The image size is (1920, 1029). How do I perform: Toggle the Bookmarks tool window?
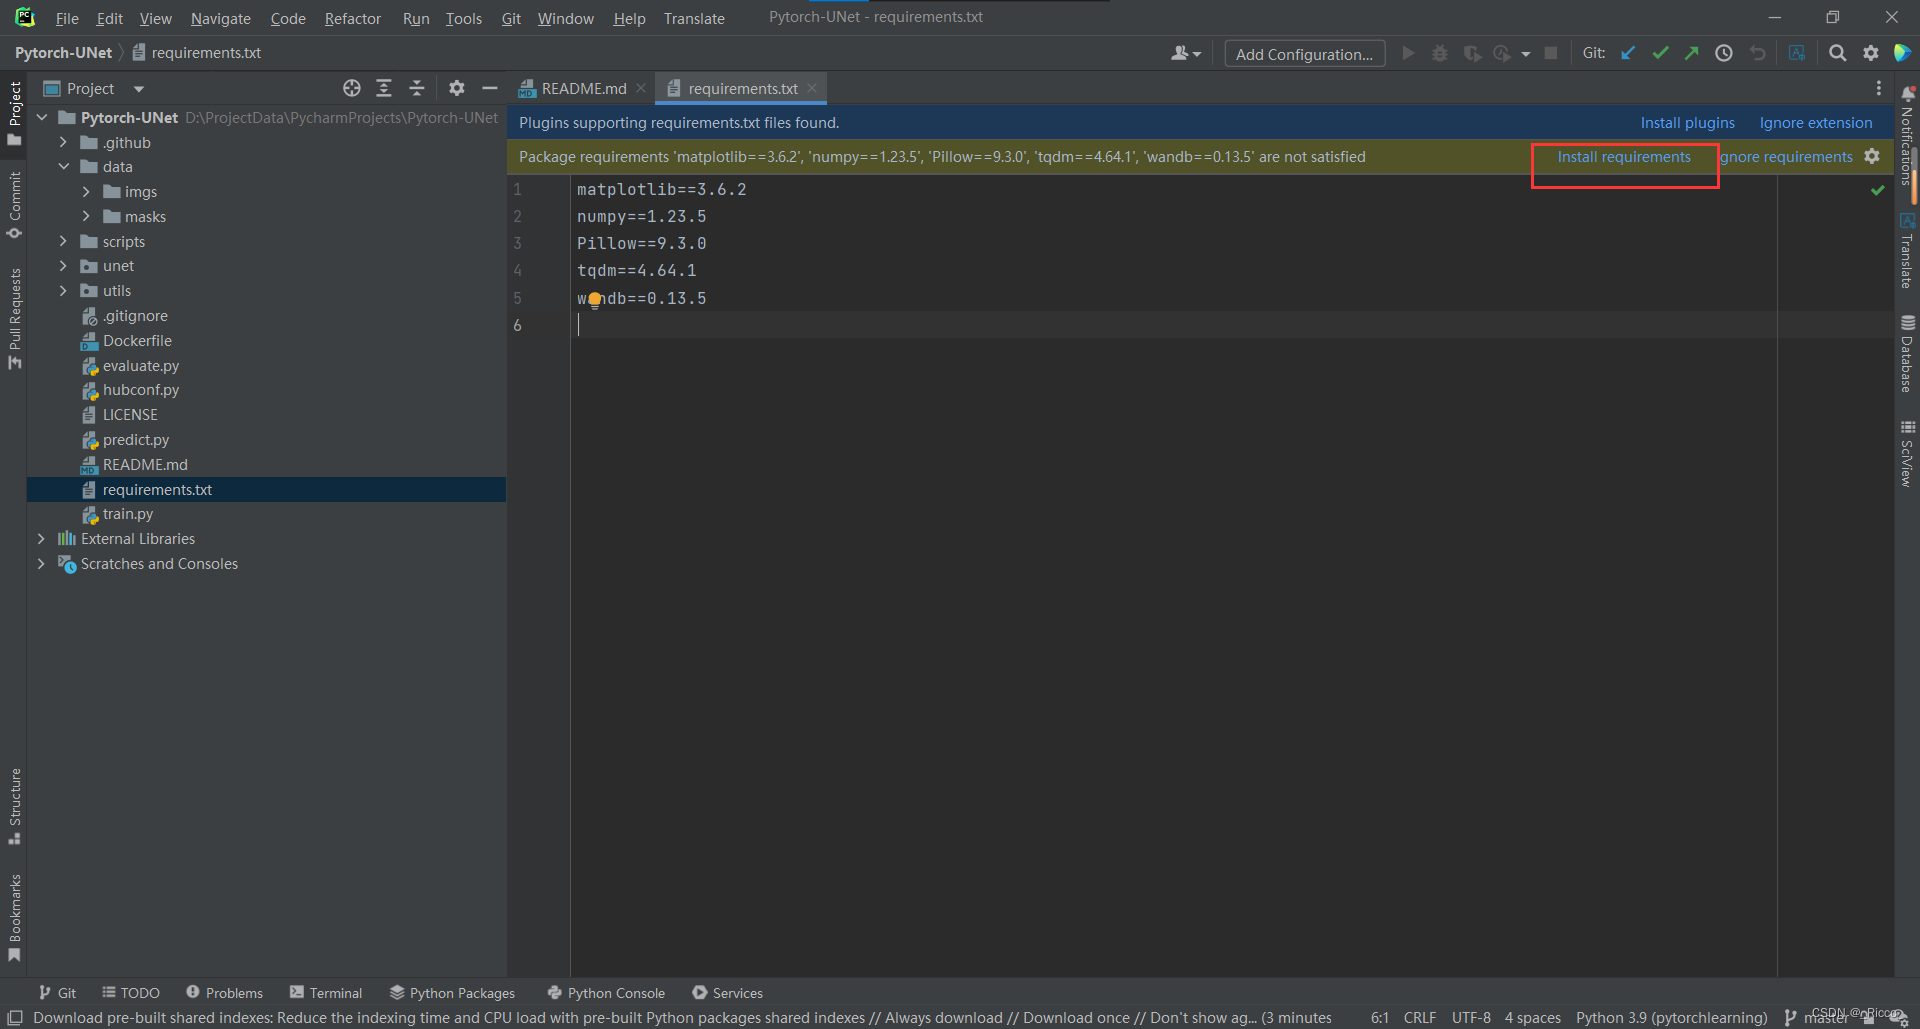[x=14, y=918]
